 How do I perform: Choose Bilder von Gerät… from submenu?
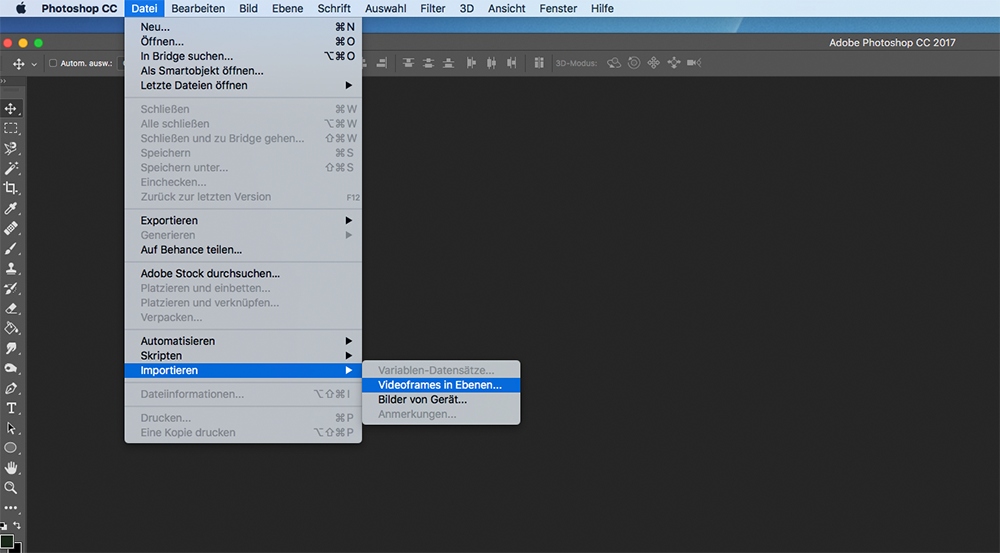tap(422, 400)
